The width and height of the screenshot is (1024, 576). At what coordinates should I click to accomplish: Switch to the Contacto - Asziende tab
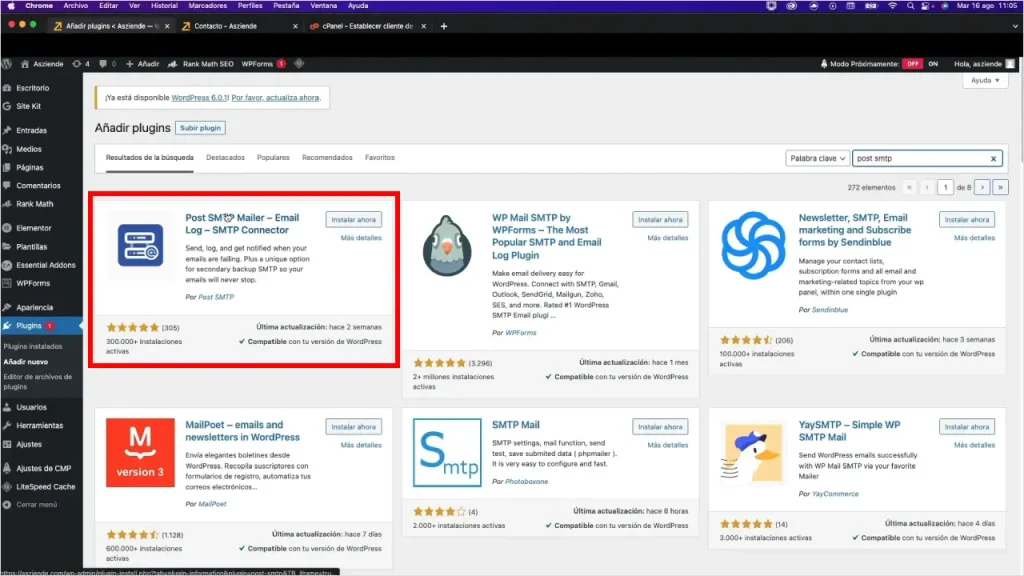(238, 26)
